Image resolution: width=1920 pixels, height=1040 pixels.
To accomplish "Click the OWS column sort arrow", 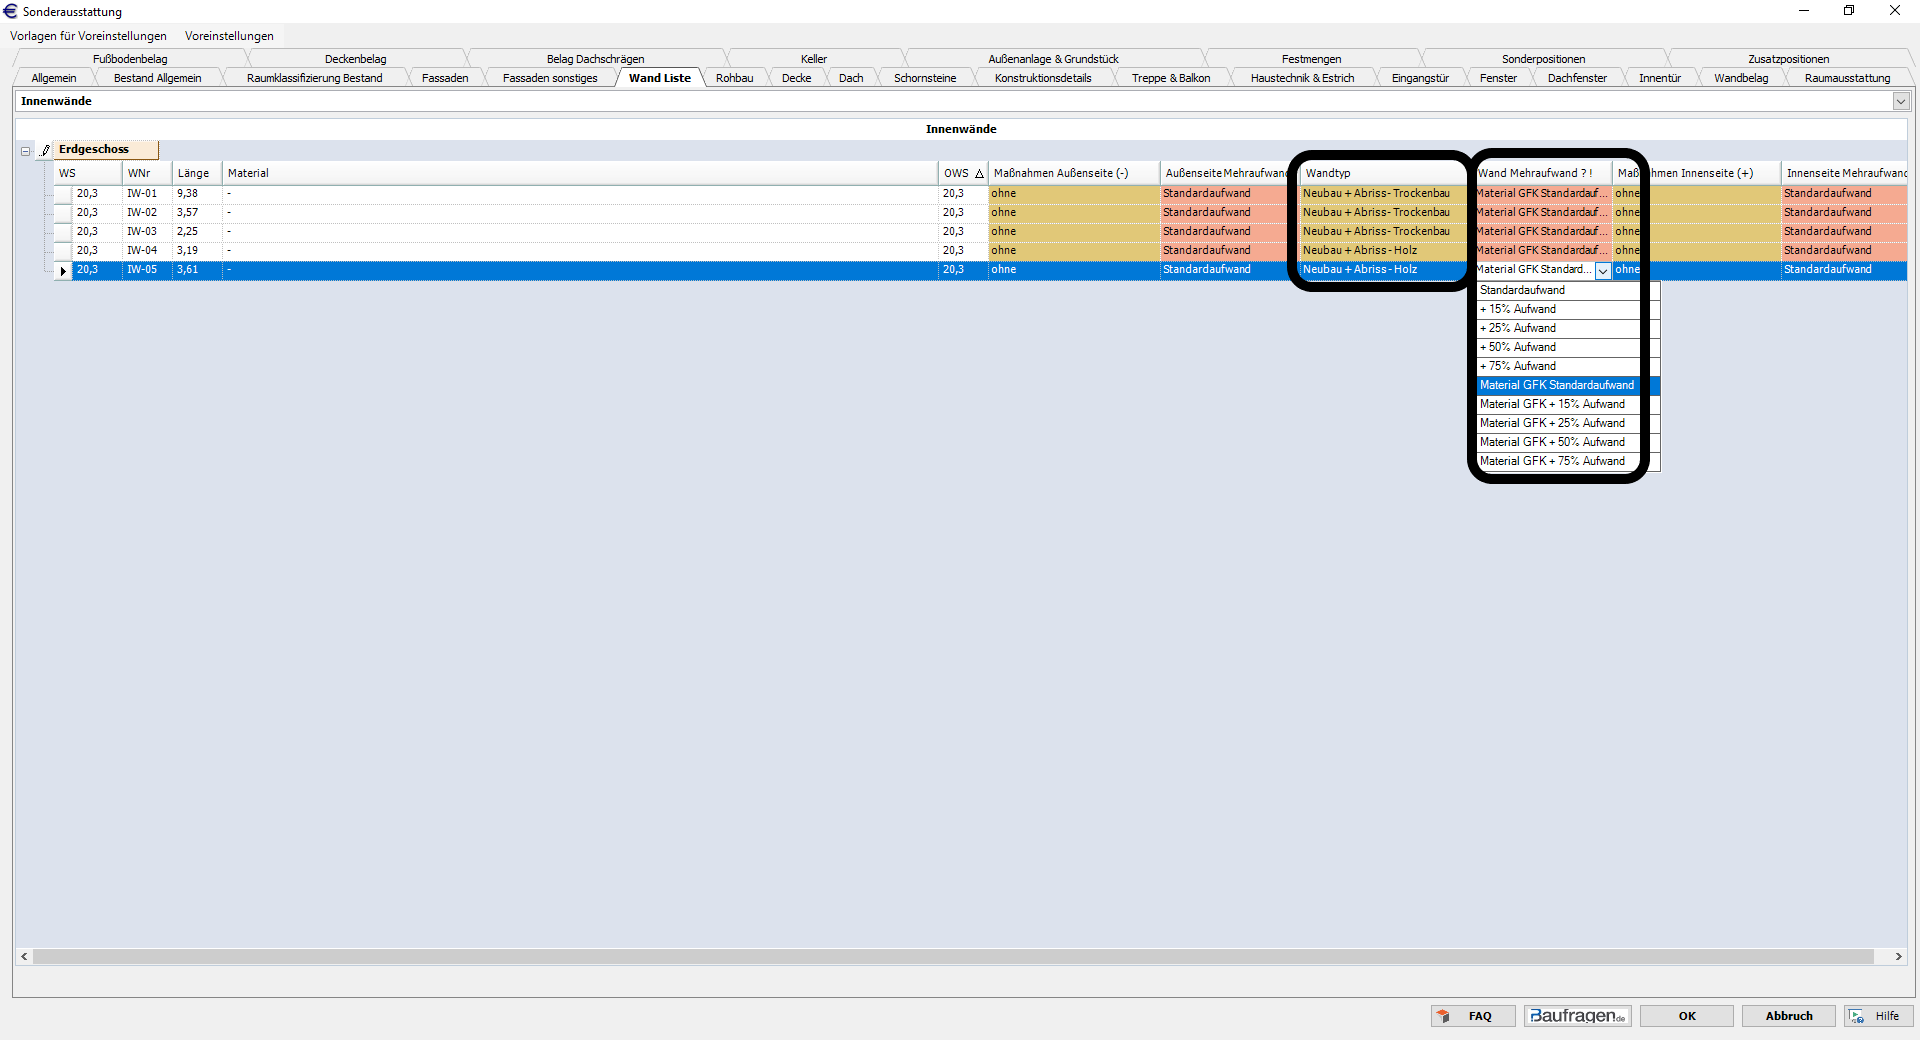I will [979, 174].
